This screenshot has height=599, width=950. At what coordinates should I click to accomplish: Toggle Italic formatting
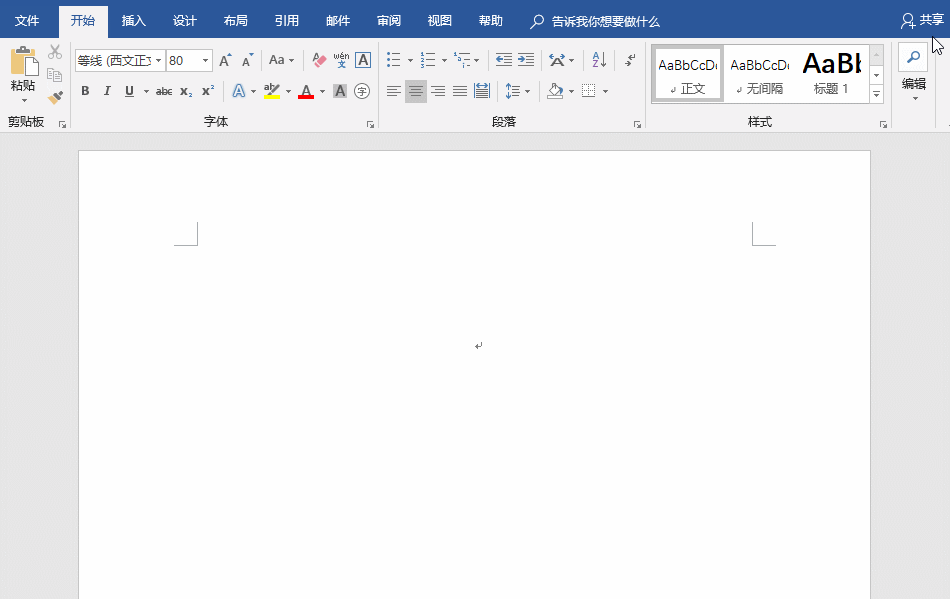107,91
